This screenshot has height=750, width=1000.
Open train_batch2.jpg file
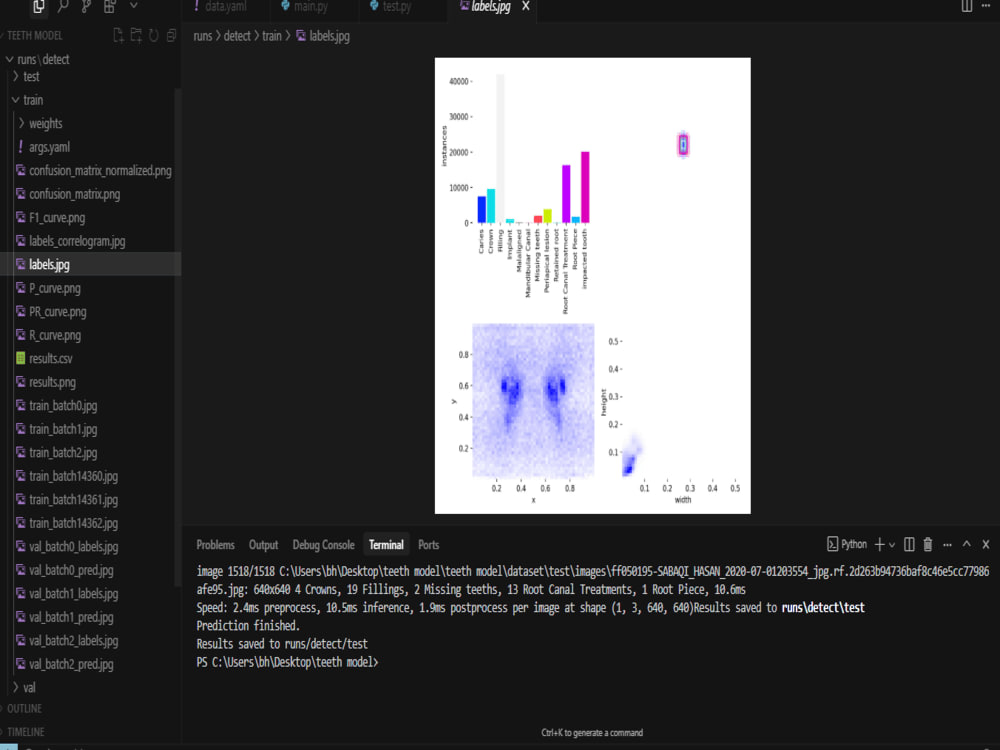[x=63, y=453]
